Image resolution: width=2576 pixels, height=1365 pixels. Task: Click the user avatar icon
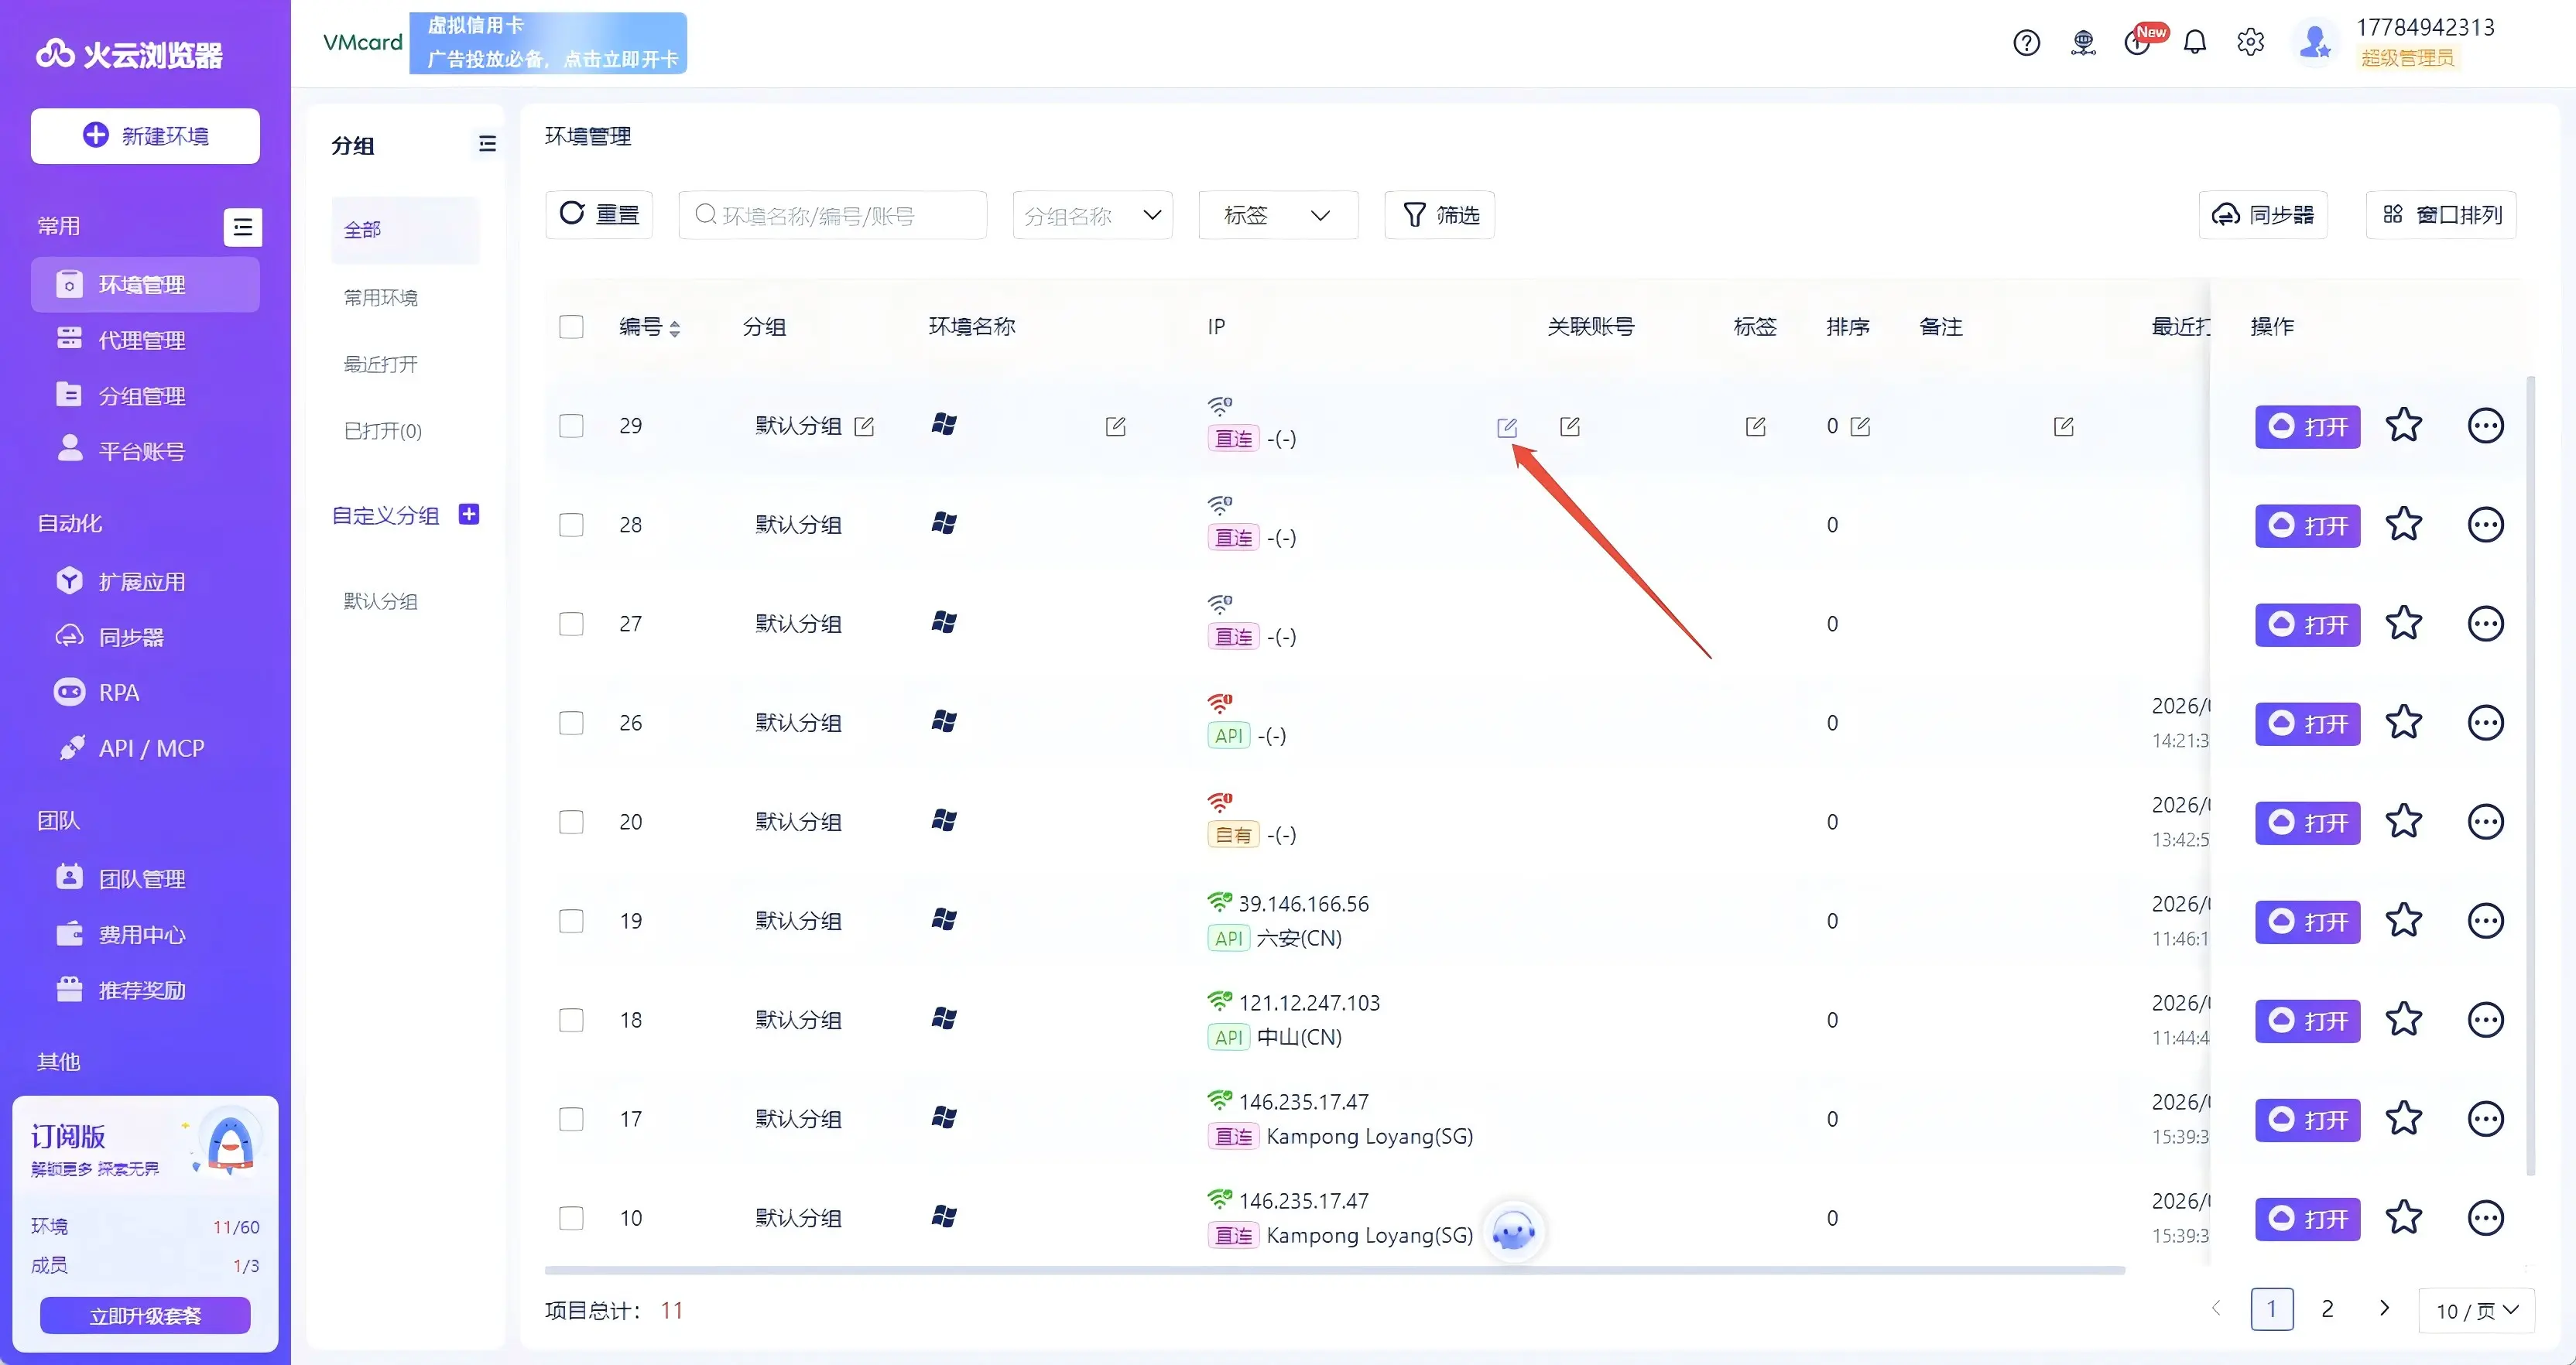point(2315,43)
